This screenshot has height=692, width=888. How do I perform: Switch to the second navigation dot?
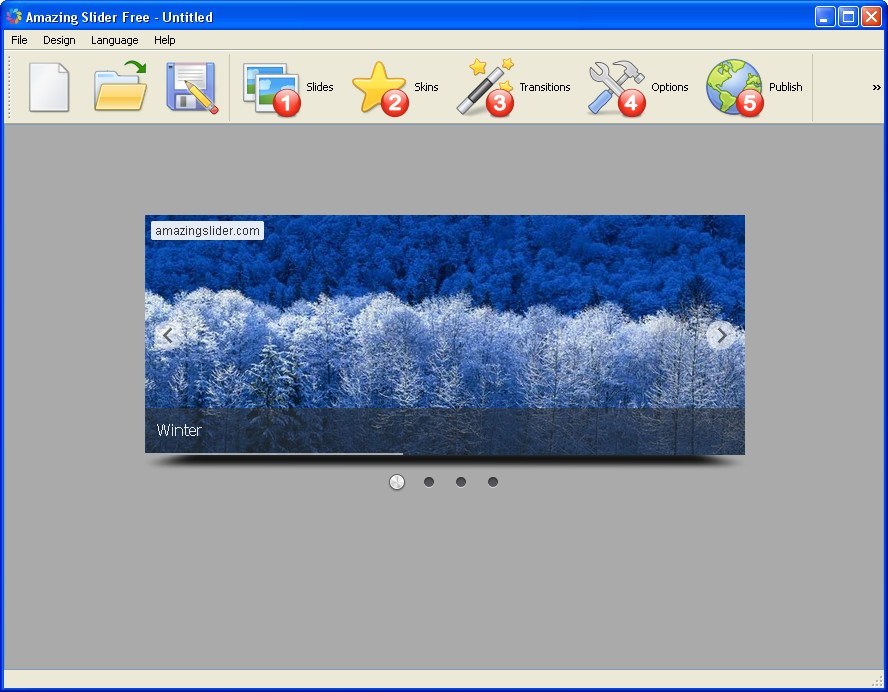coord(428,481)
